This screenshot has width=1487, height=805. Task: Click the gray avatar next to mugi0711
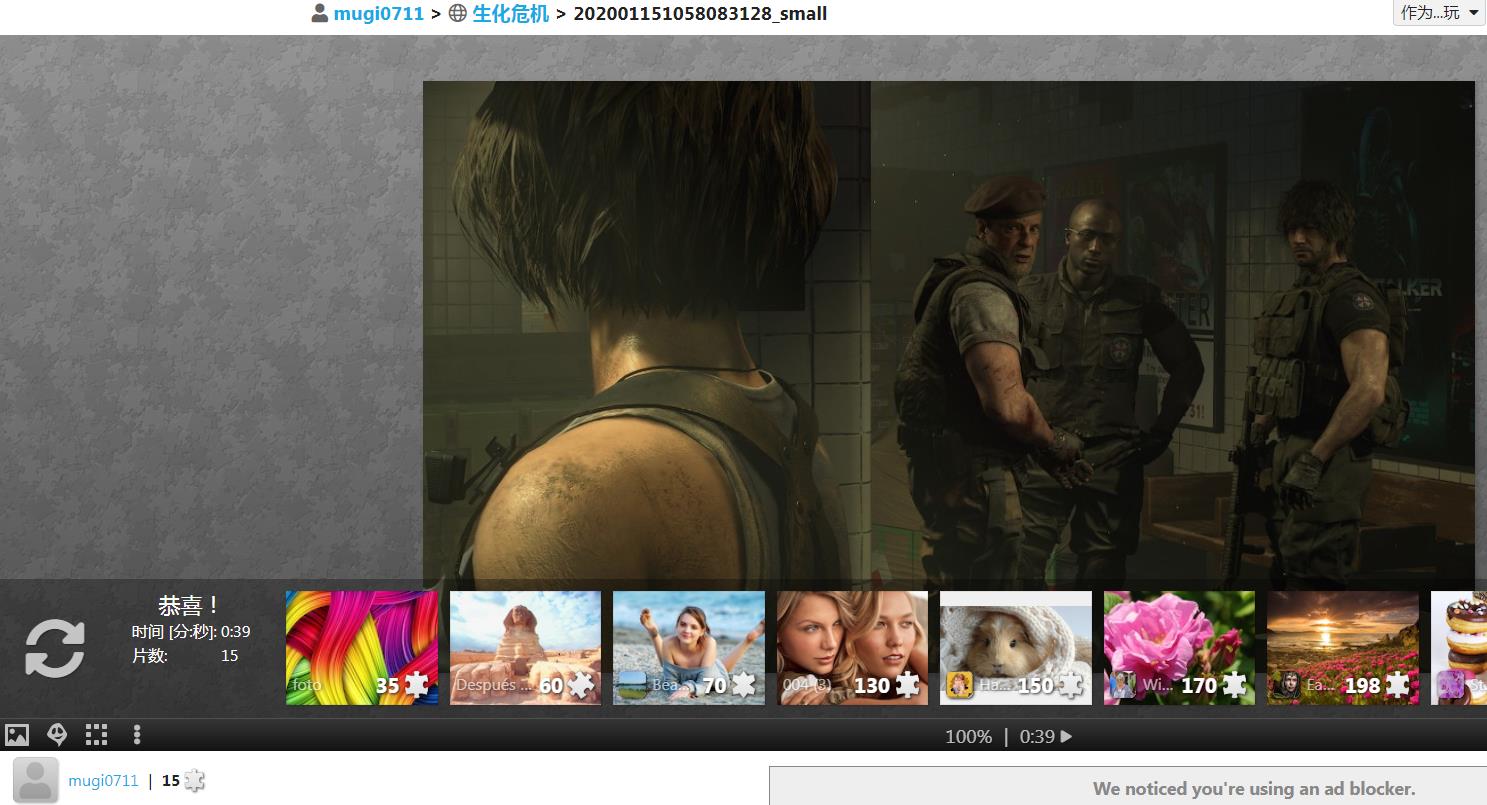point(36,780)
